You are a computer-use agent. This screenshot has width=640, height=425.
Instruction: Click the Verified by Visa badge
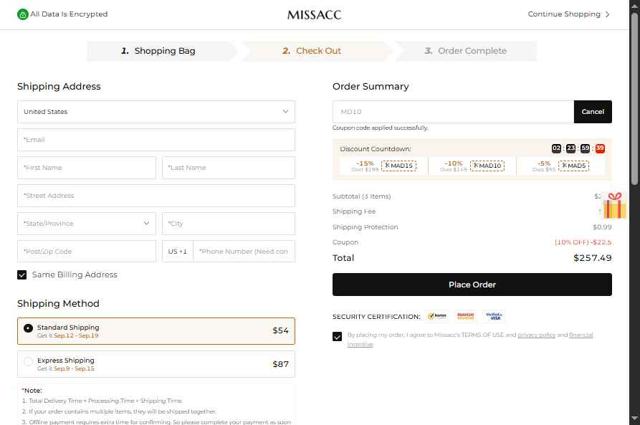tap(494, 316)
